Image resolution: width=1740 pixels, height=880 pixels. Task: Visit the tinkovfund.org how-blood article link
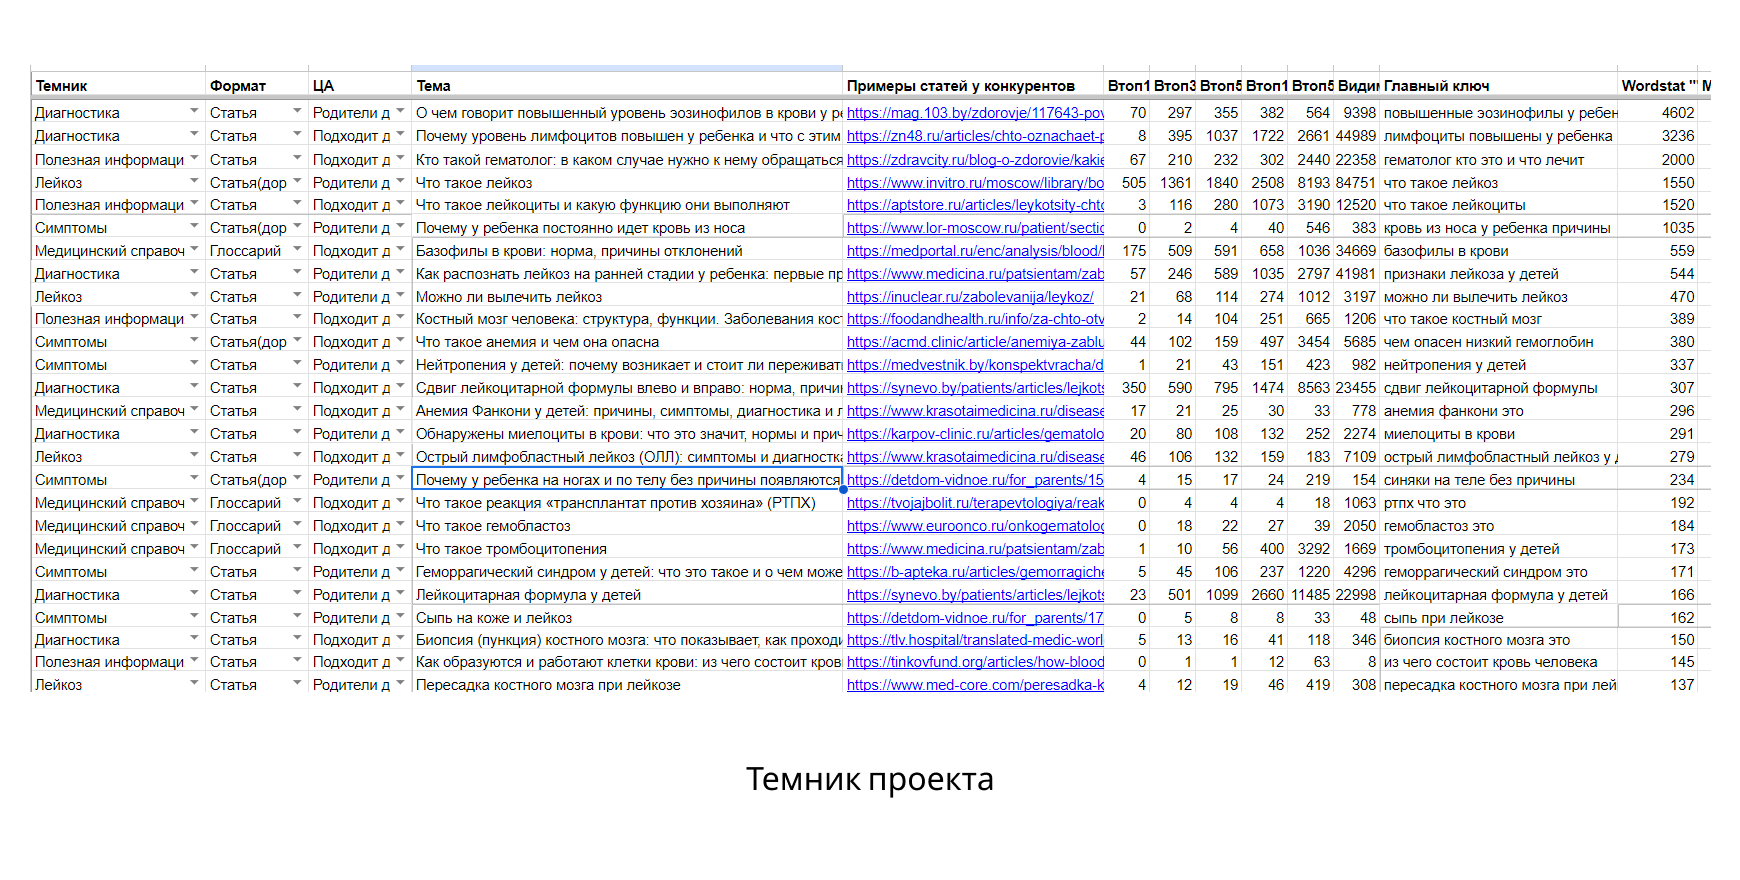[x=975, y=662]
